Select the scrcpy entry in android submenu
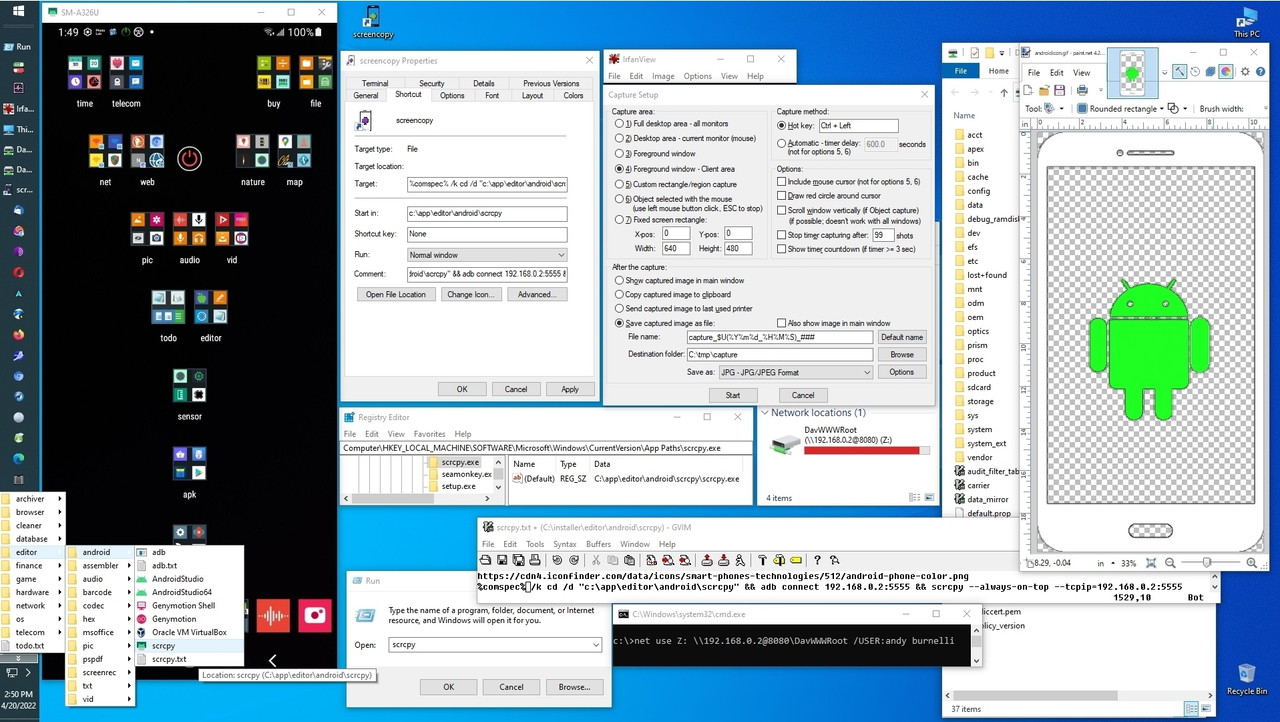1280x722 pixels. coord(189,646)
